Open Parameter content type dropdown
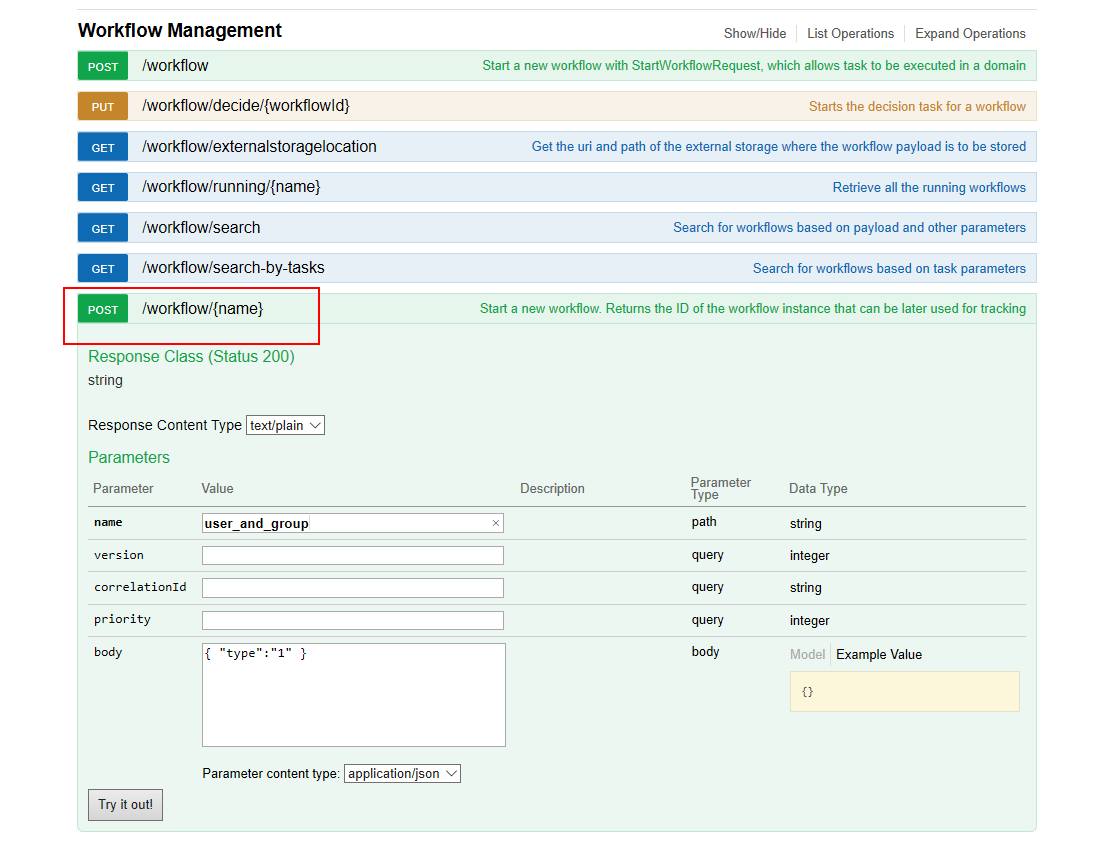This screenshot has width=1097, height=856. pyautogui.click(x=402, y=773)
